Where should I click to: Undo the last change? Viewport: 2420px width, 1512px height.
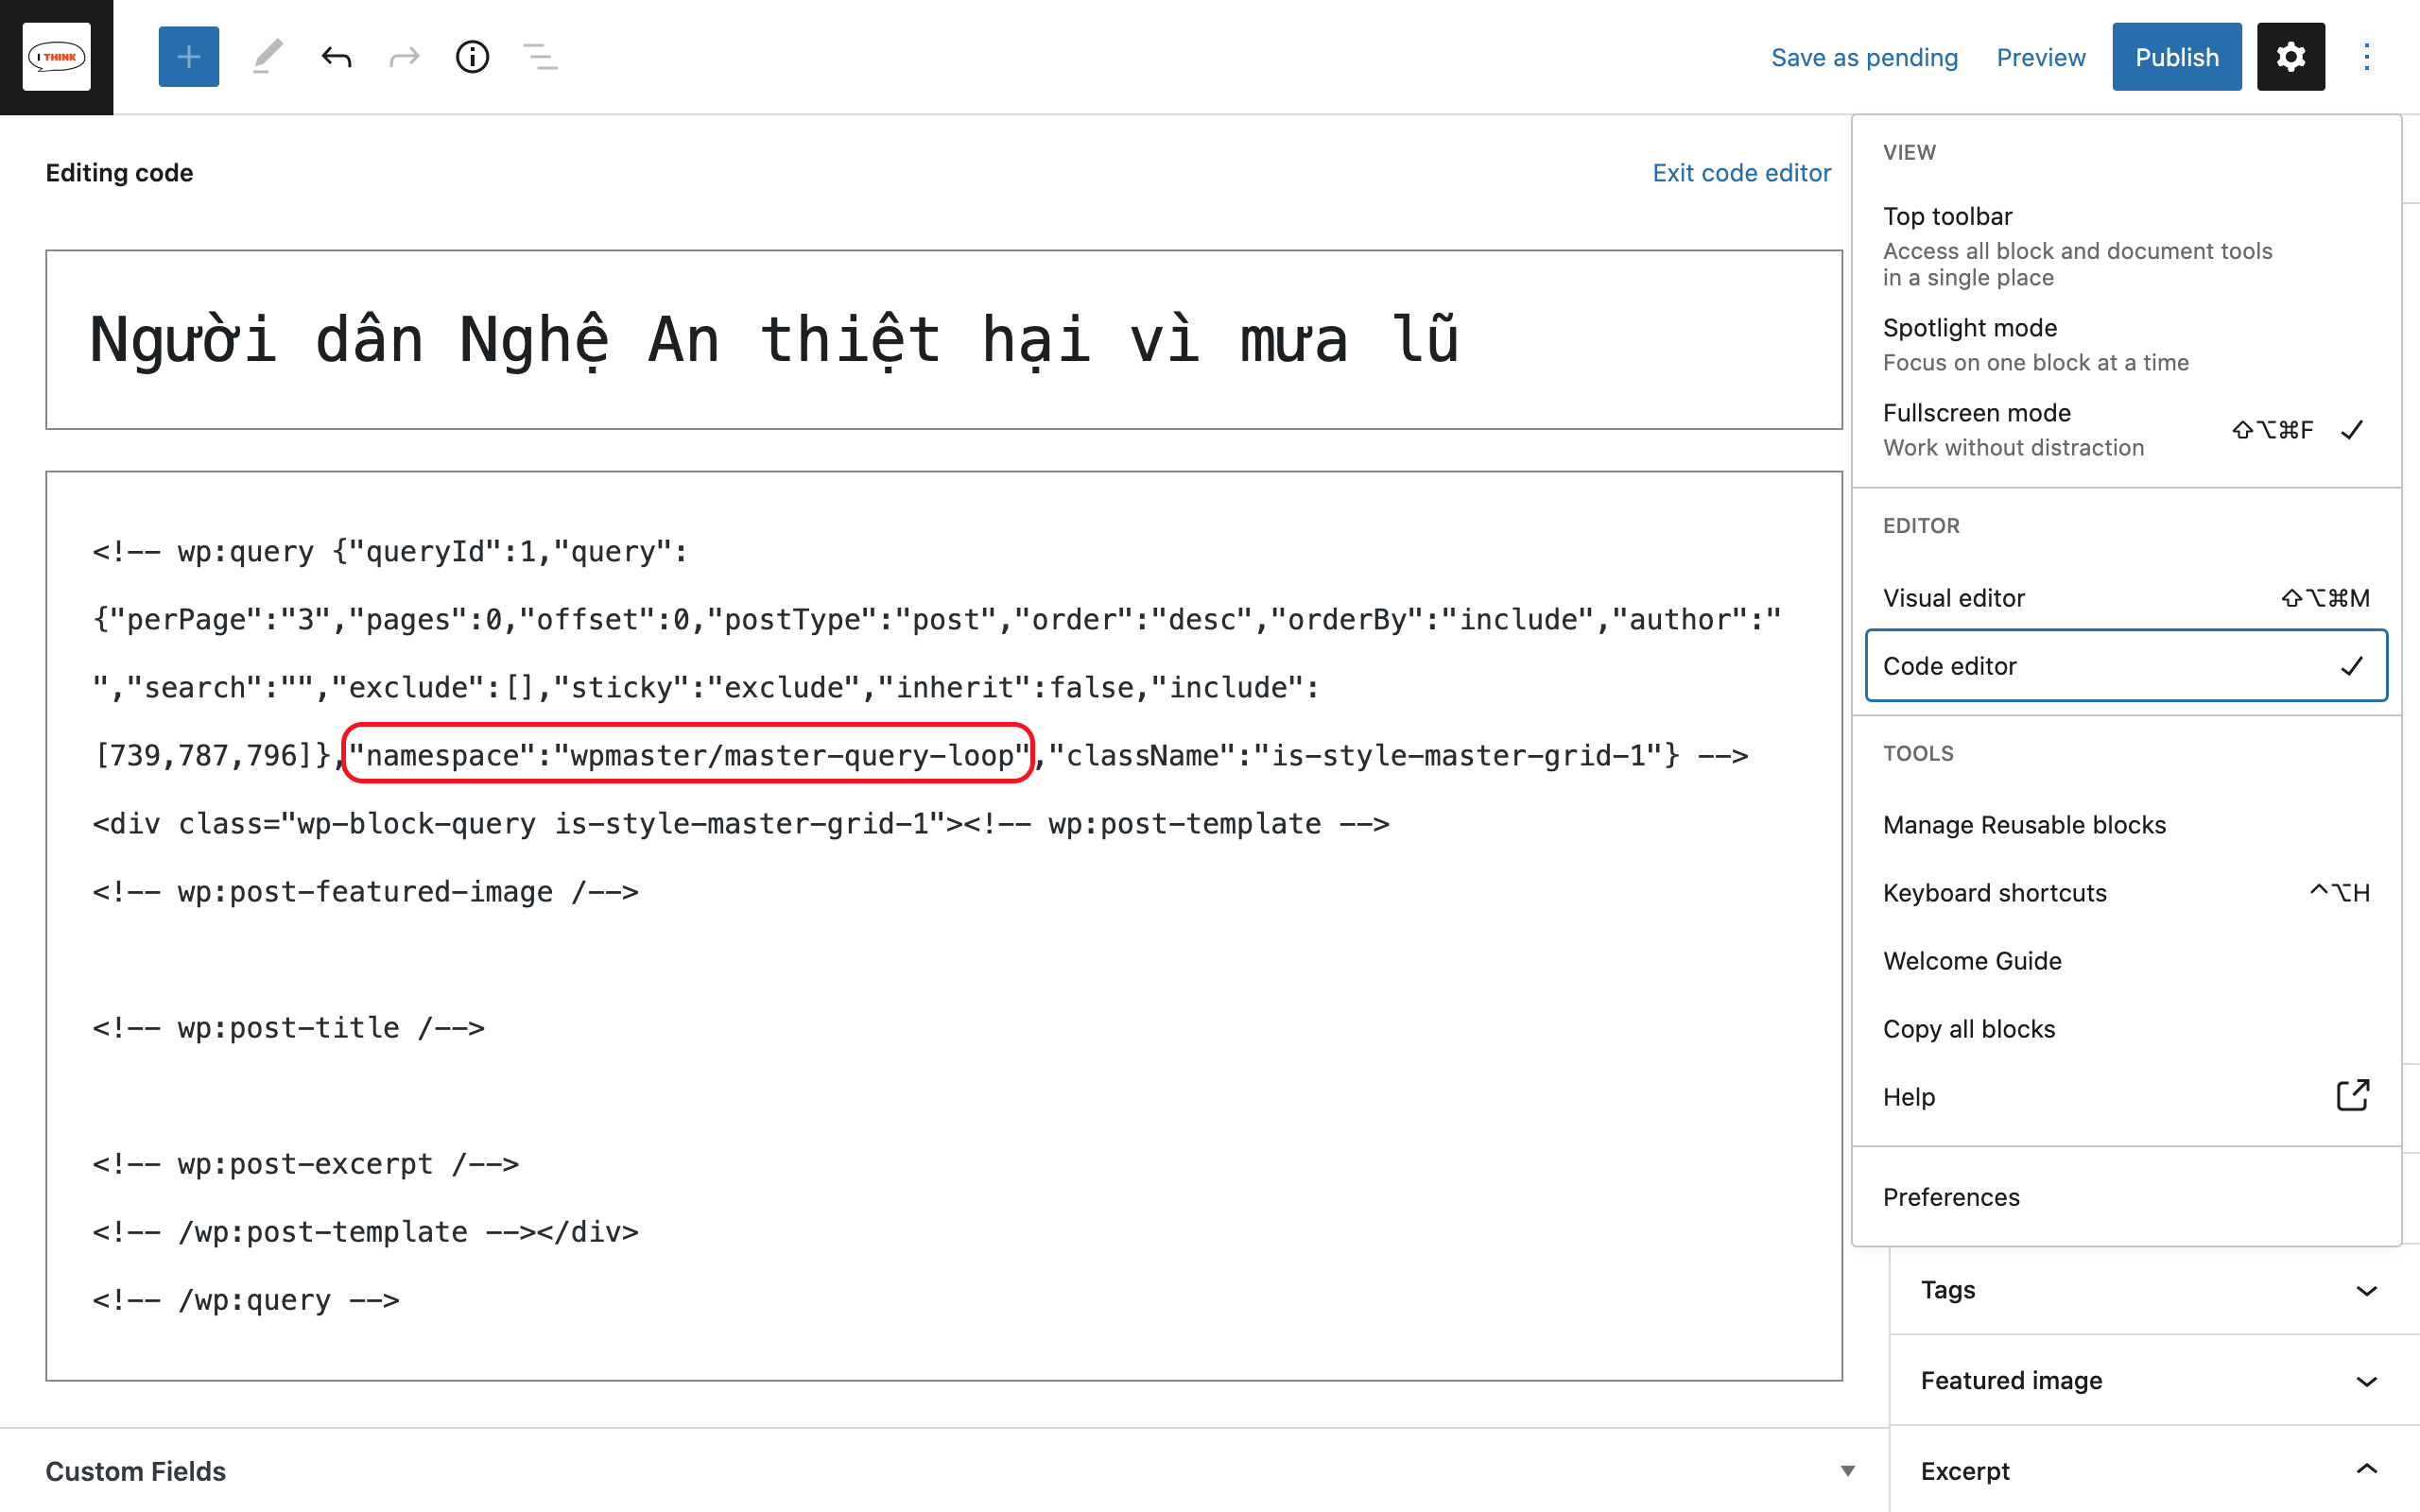pyautogui.click(x=337, y=57)
